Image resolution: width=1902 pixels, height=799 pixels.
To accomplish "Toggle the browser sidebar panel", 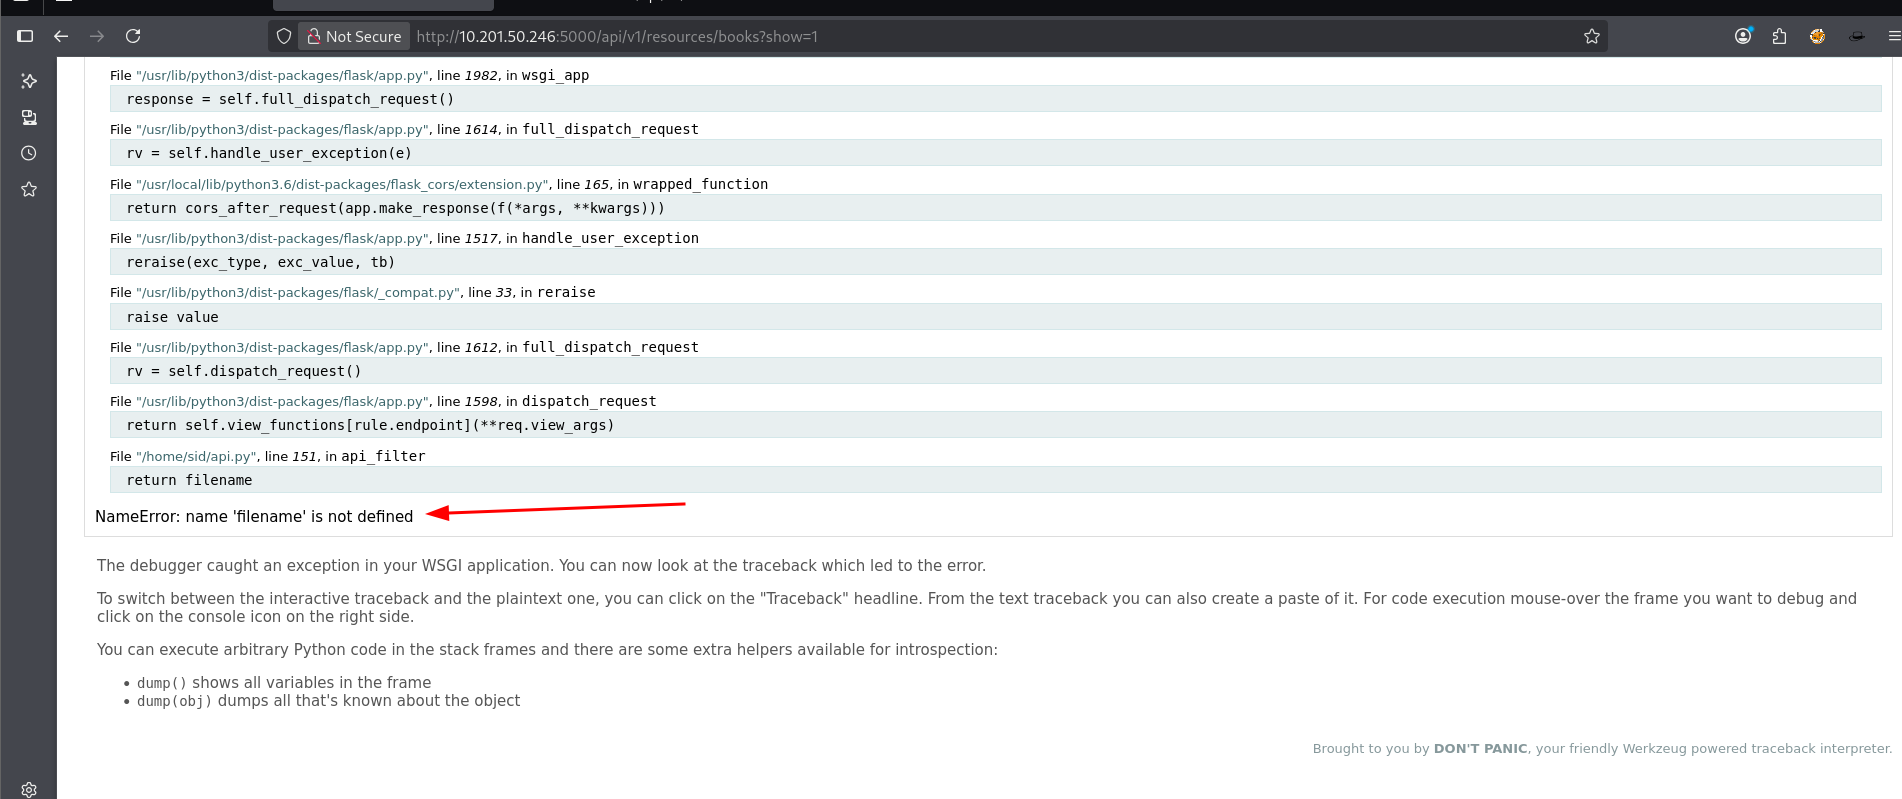I will click(25, 36).
